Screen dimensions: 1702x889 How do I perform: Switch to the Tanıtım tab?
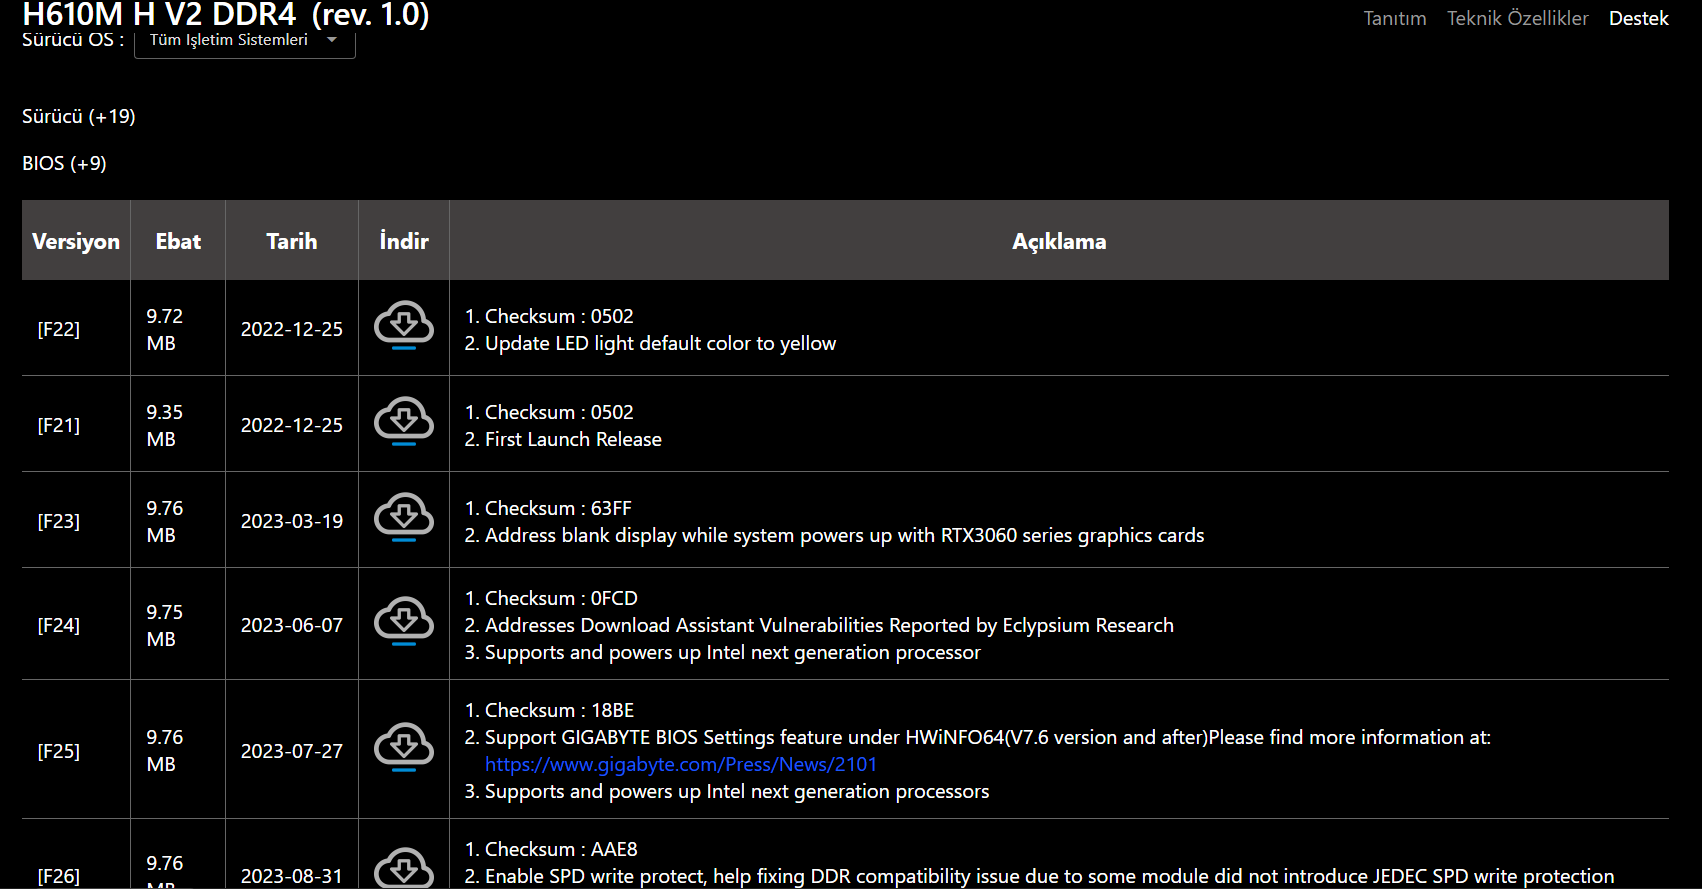[x=1394, y=18]
